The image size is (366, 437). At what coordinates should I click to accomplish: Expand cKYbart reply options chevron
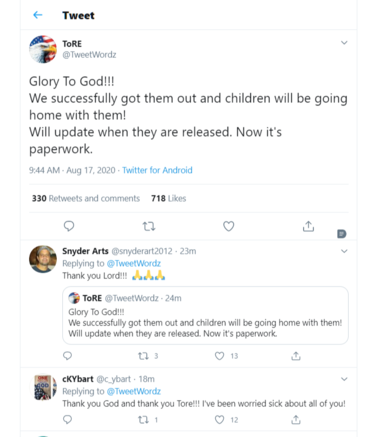[344, 379]
